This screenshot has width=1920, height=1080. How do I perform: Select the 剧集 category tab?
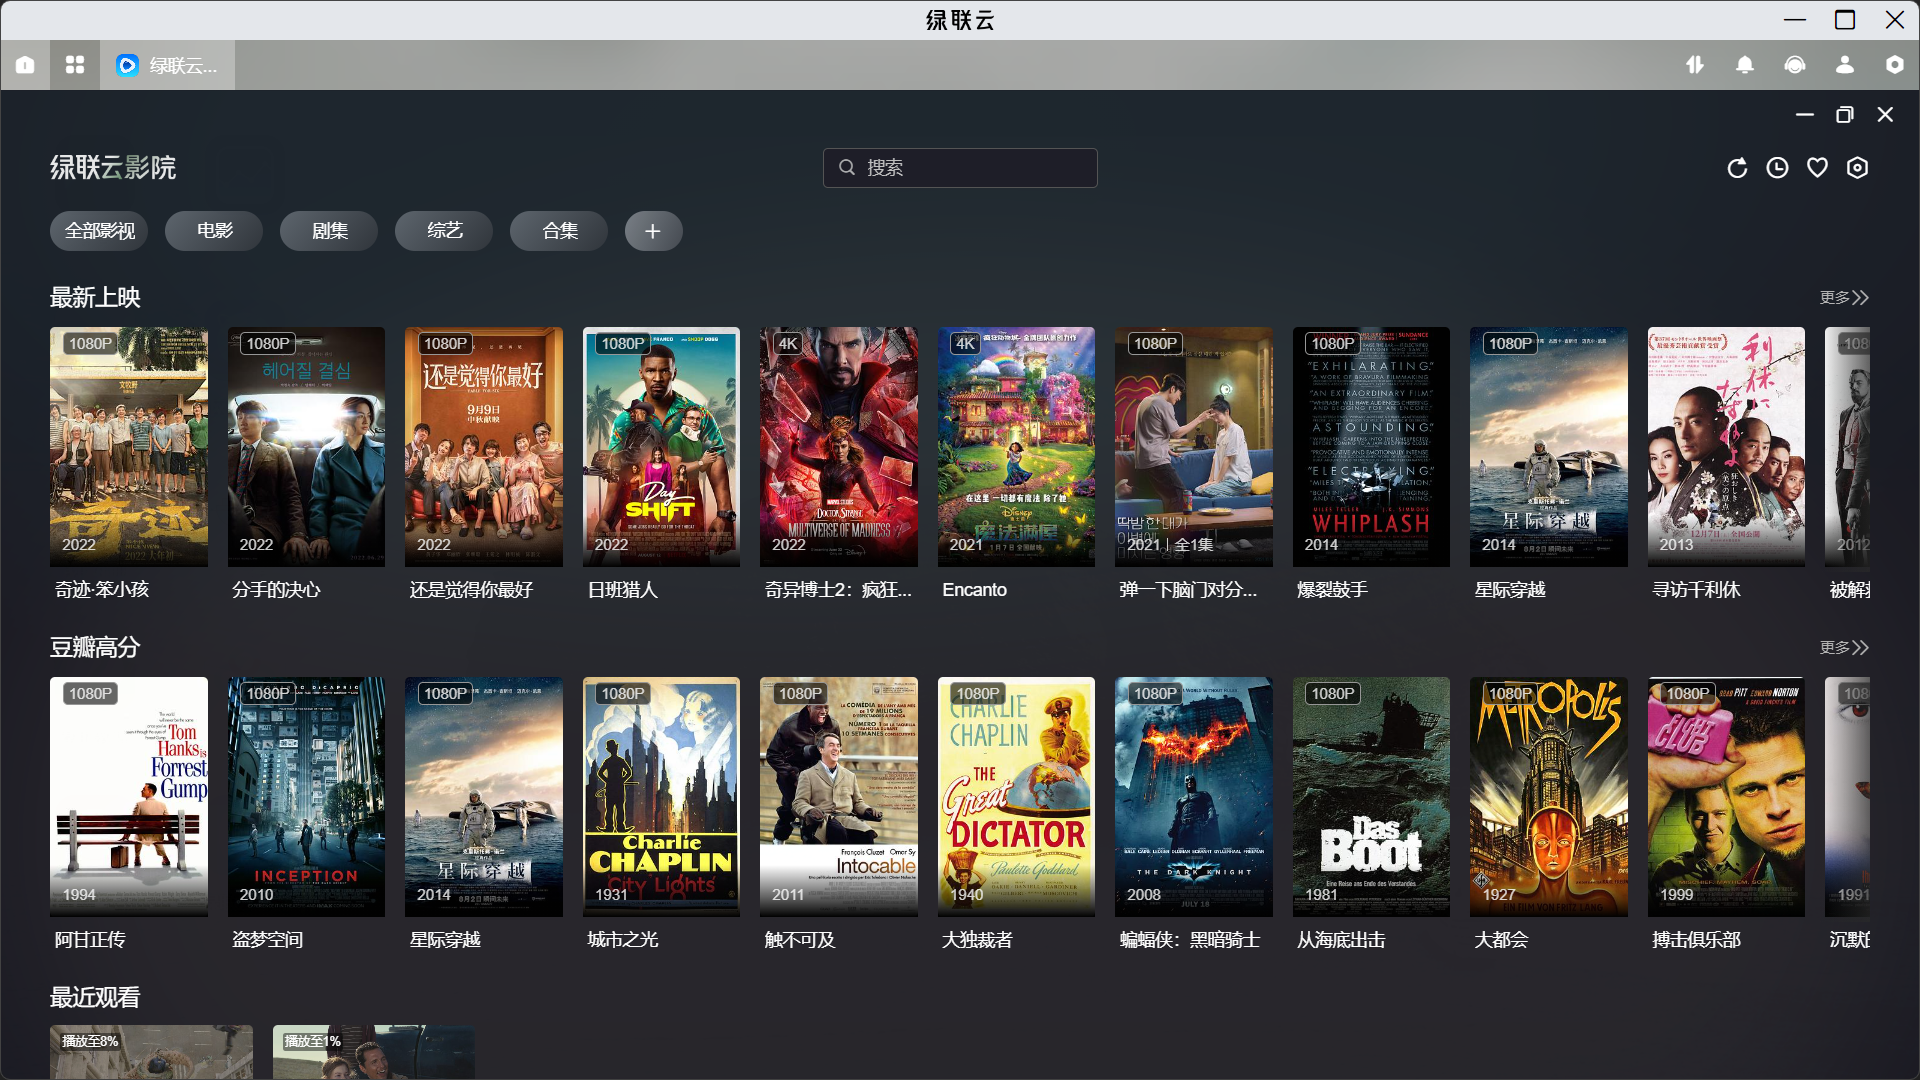(x=329, y=231)
